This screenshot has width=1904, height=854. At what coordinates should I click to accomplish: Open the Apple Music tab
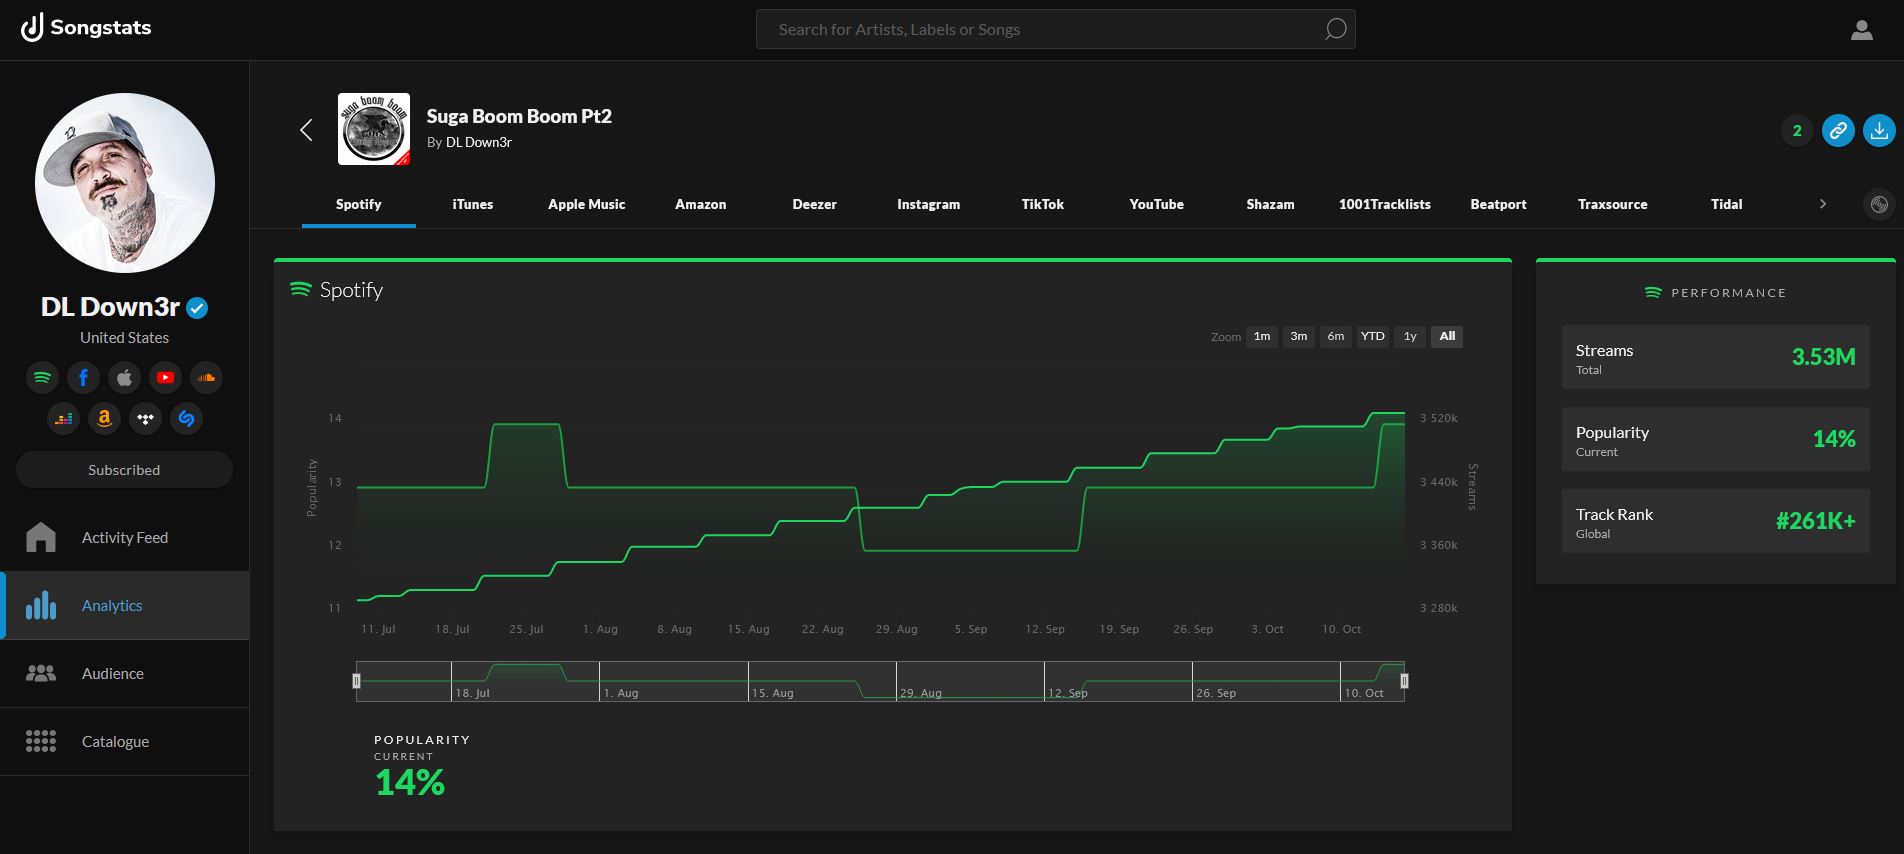[587, 204]
